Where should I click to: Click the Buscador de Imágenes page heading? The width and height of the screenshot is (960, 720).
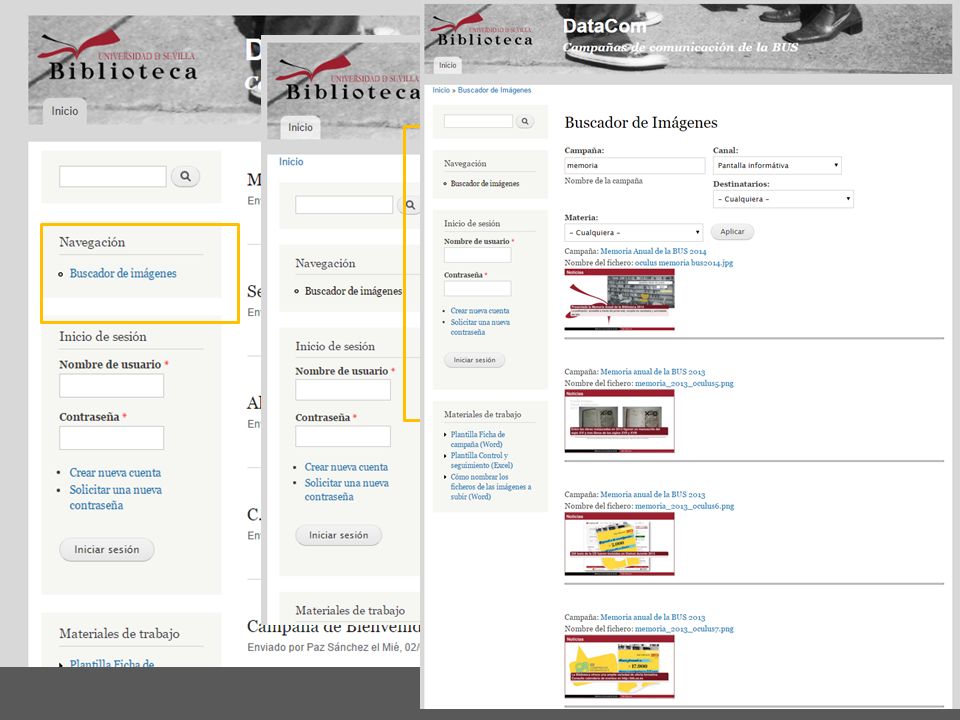640,122
